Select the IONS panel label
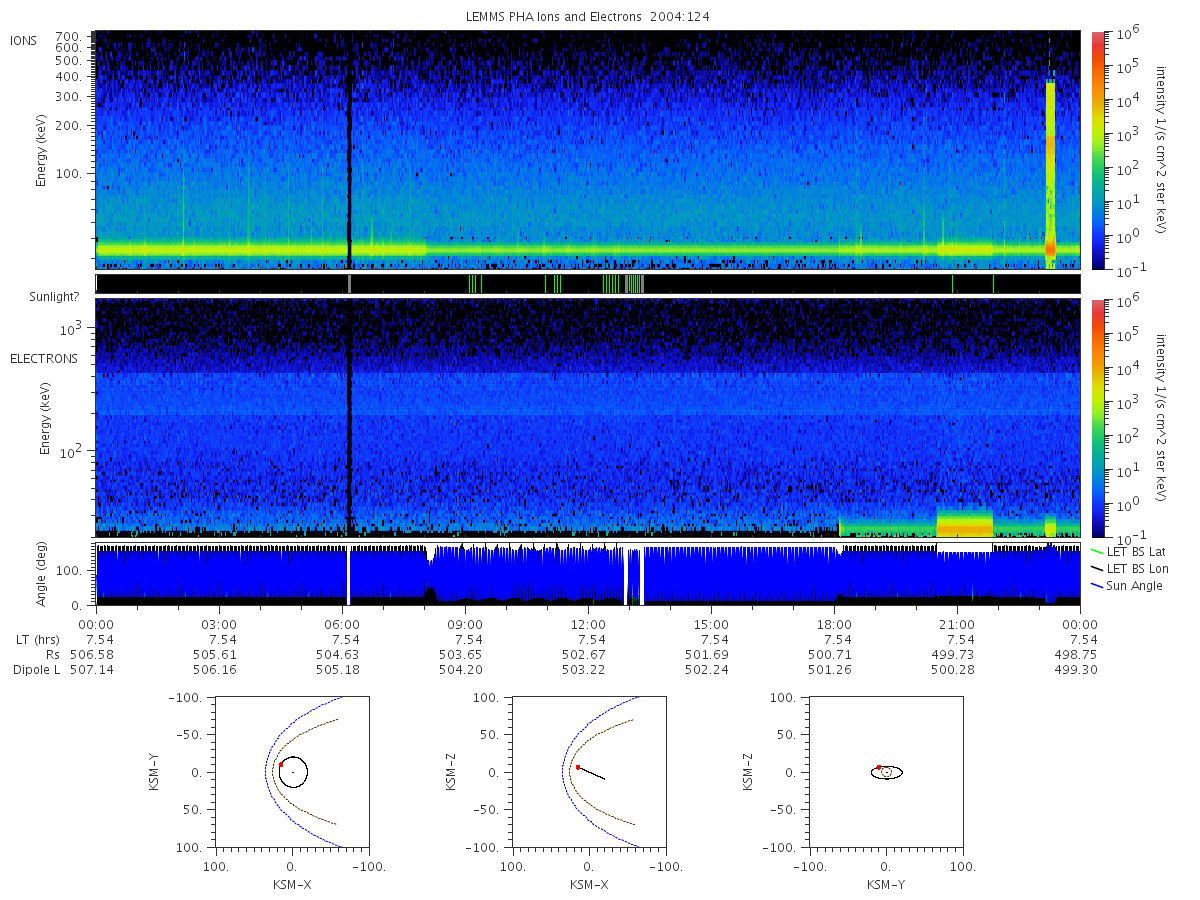Image resolution: width=1200 pixels, height=900 pixels. click(x=24, y=40)
